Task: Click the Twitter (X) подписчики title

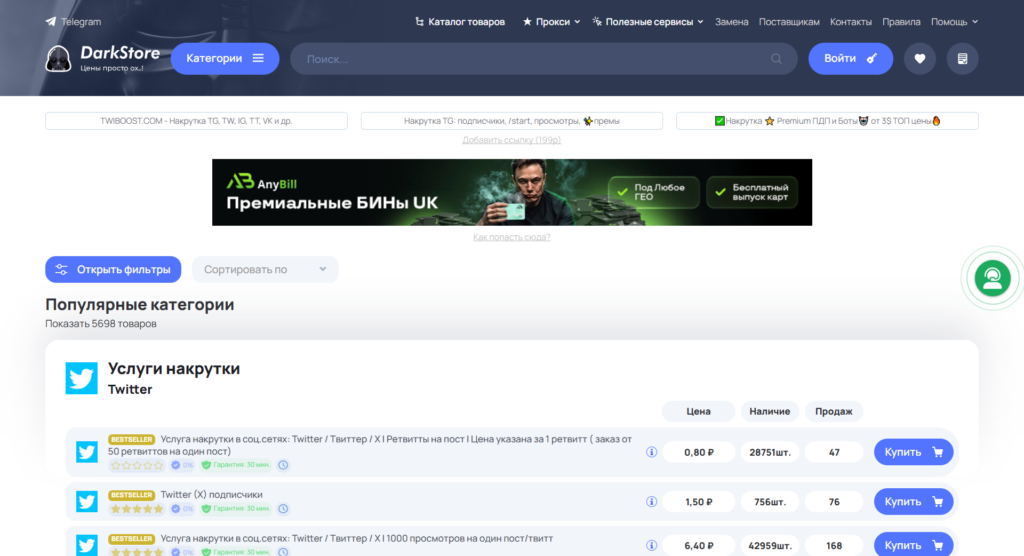Action: (212, 495)
